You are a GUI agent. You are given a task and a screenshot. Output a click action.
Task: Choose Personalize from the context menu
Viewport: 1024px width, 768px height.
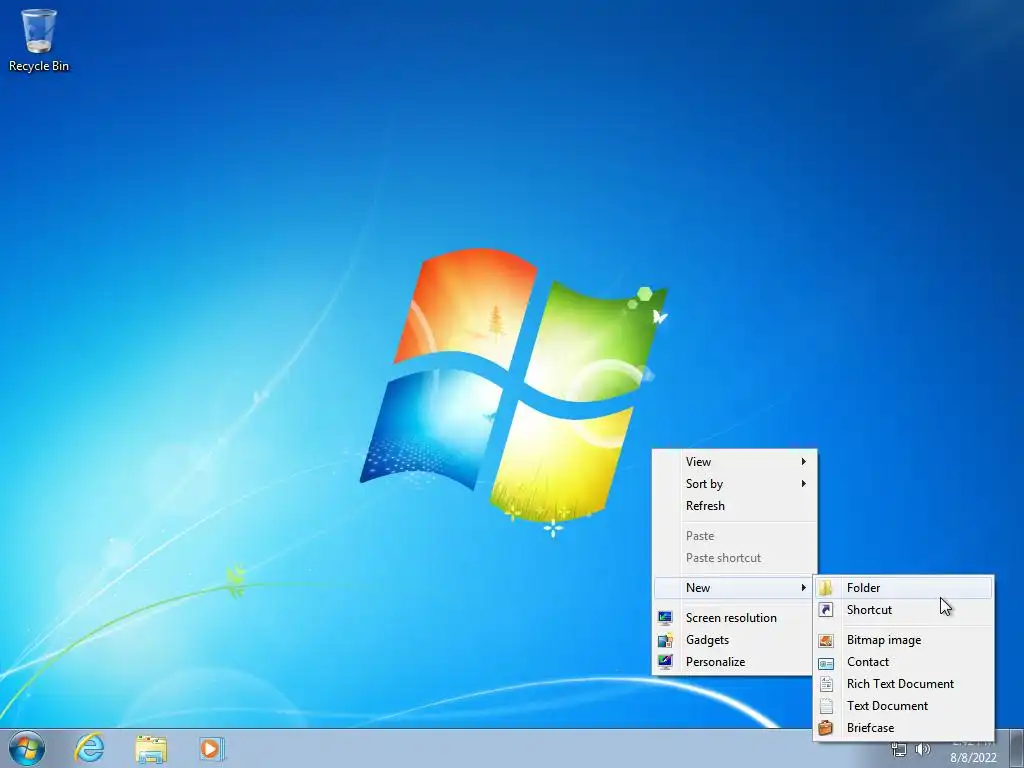tap(735, 662)
